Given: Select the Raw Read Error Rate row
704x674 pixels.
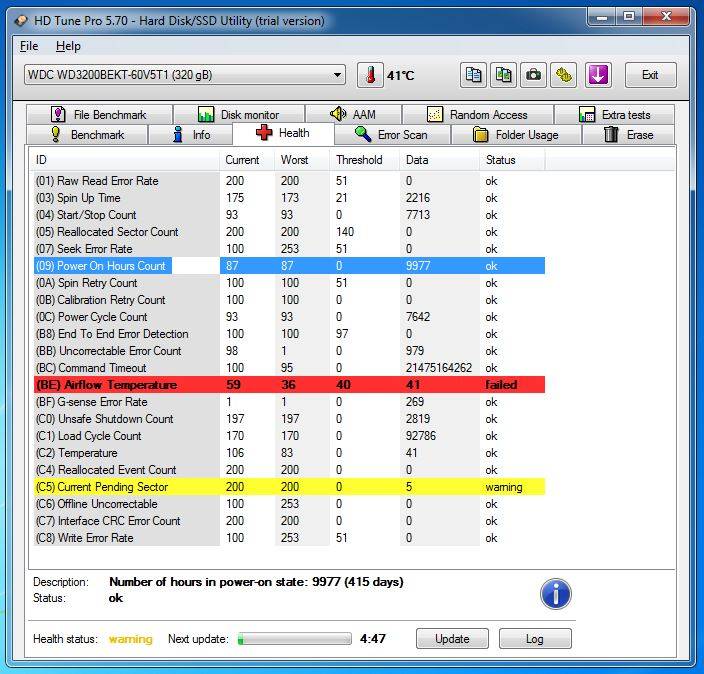Looking at the screenshot, I should tap(290, 181).
